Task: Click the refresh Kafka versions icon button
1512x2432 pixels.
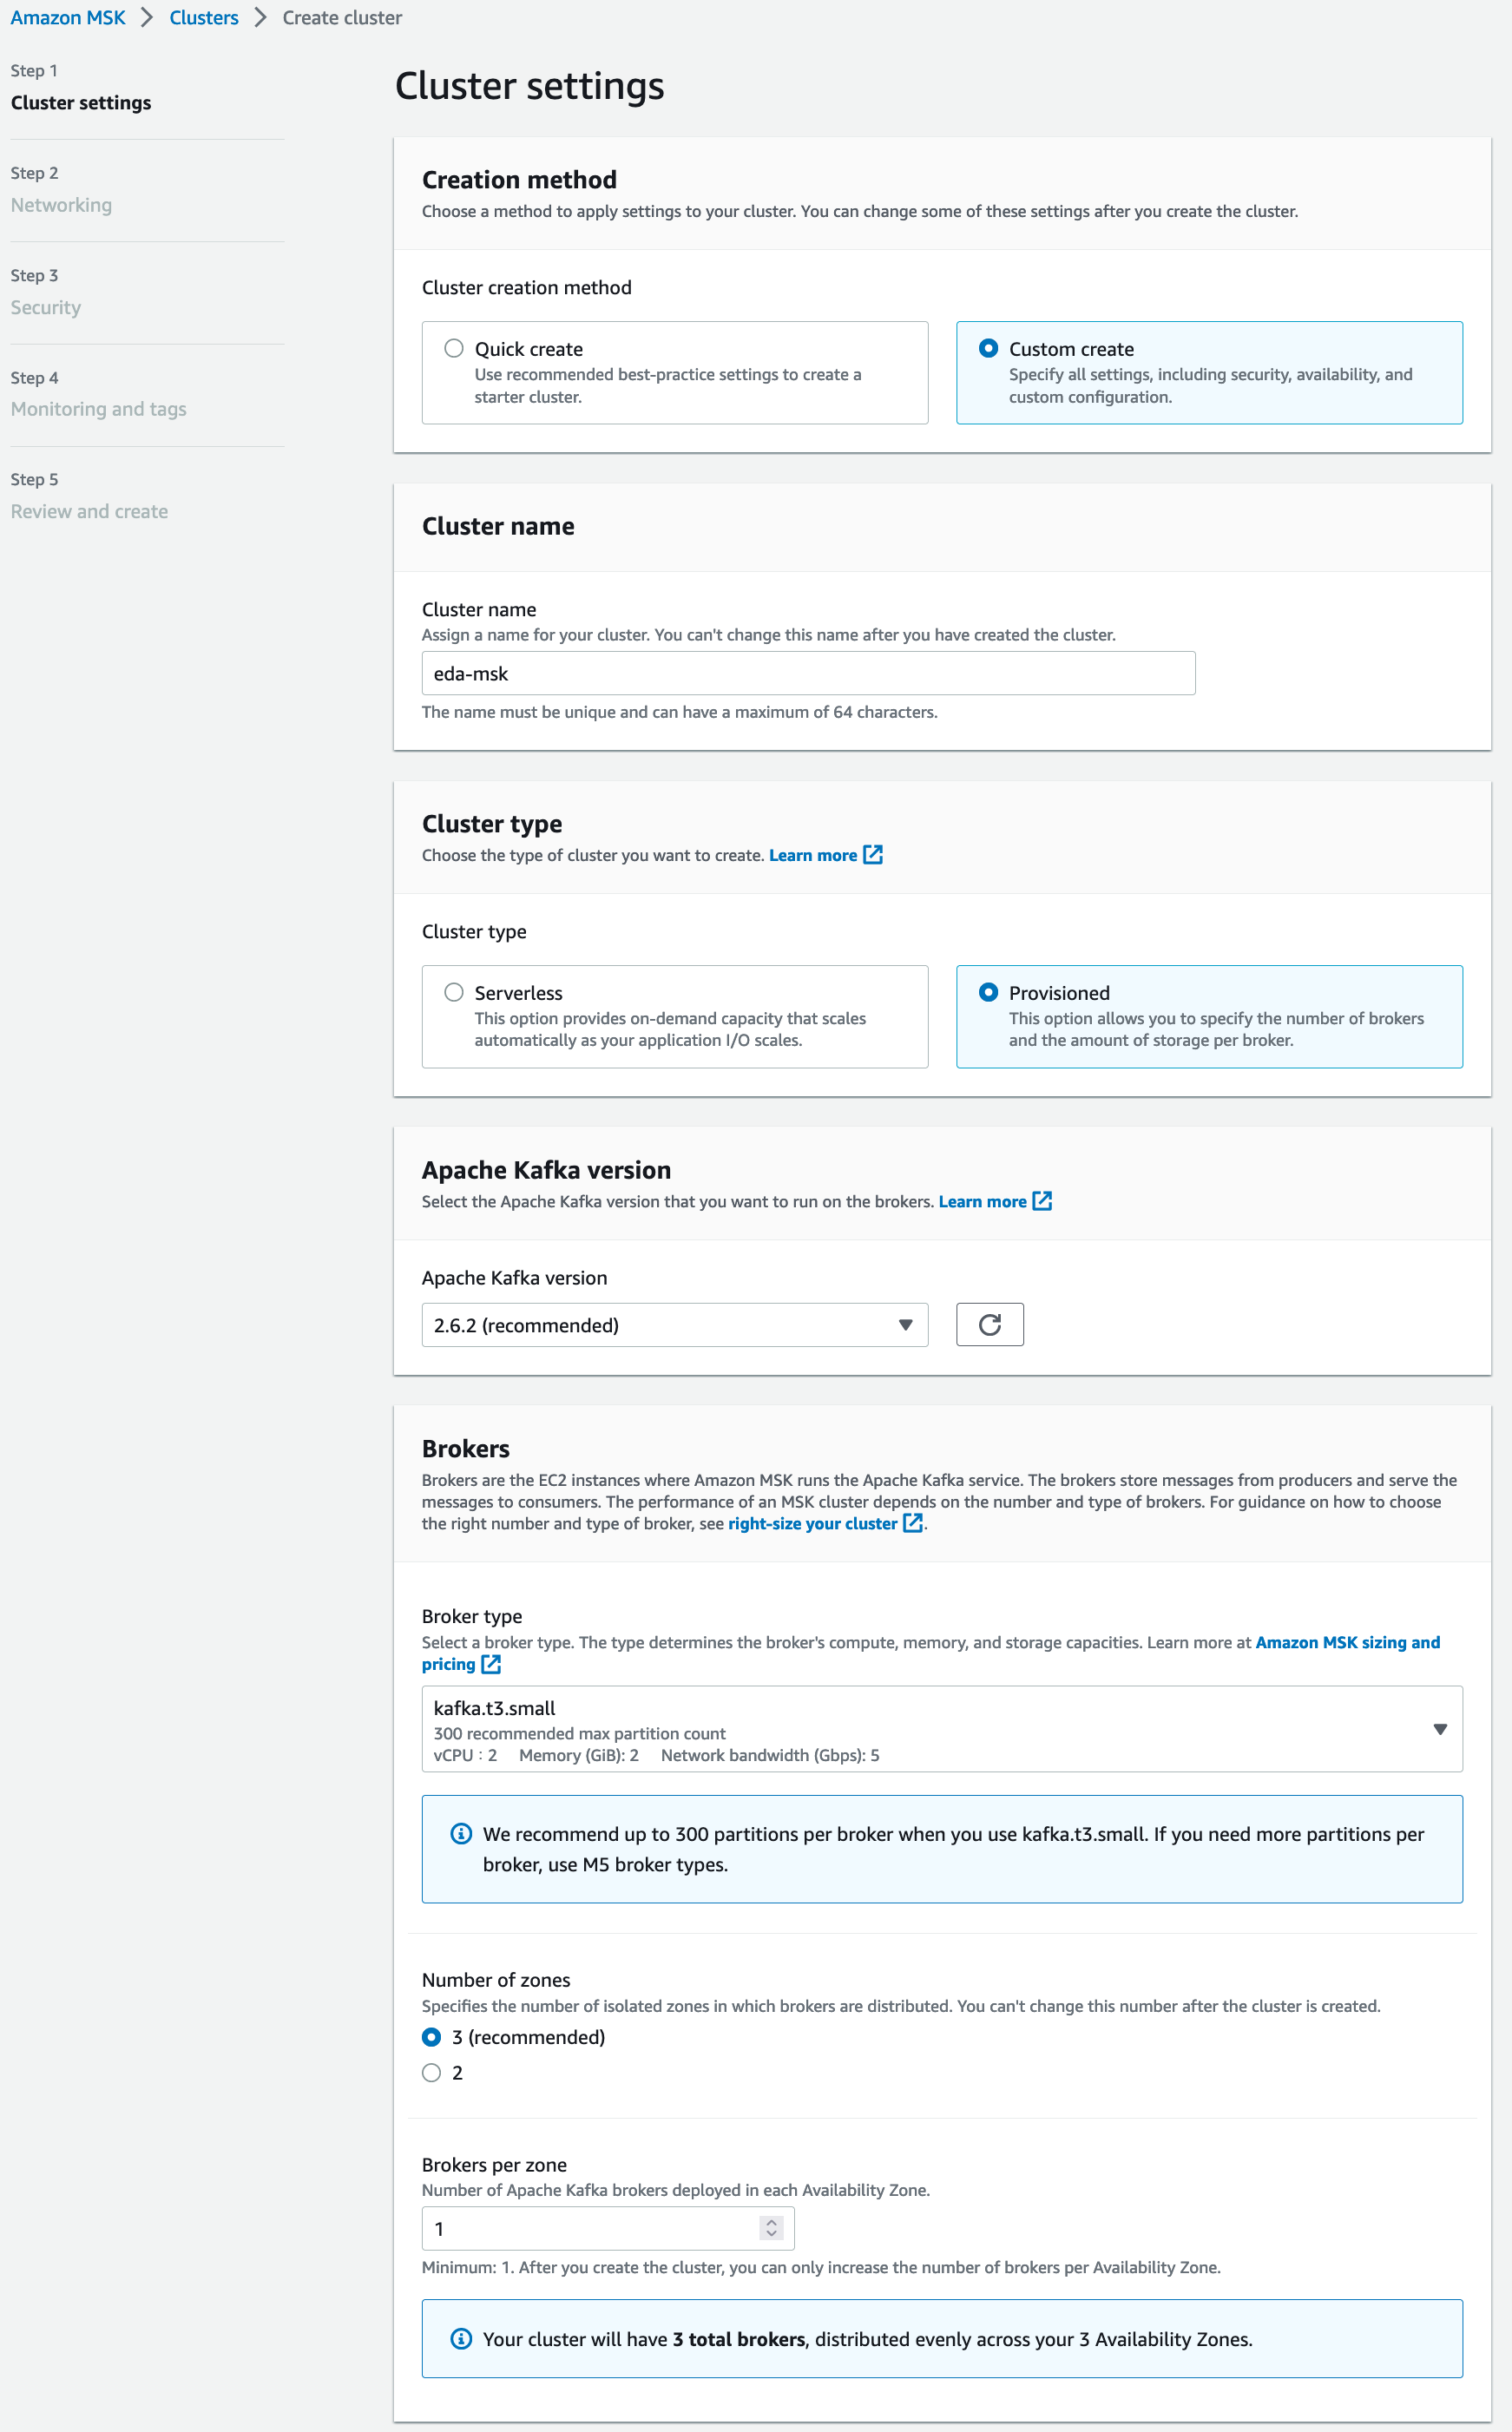Action: [x=989, y=1324]
